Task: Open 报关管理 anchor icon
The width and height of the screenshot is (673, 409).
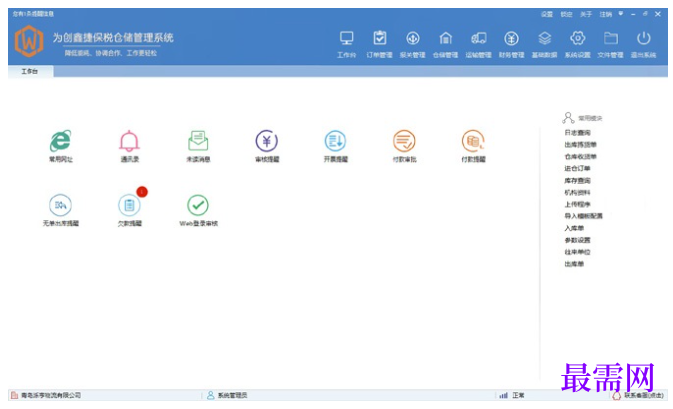Action: click(x=412, y=39)
